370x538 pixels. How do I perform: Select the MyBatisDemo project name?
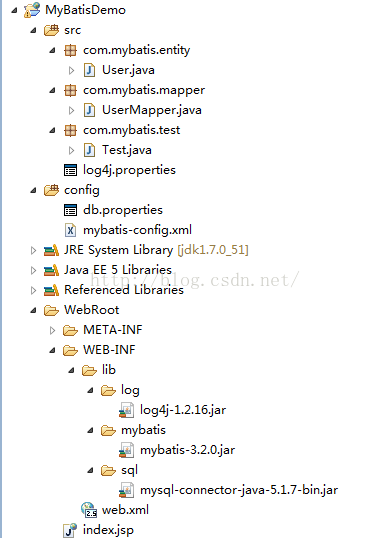85,10
